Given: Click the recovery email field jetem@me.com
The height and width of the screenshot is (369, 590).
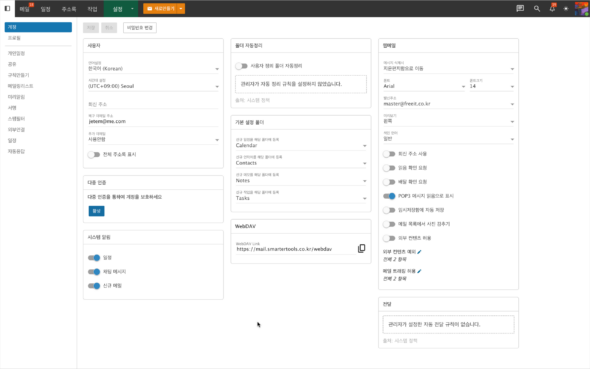Looking at the screenshot, I should pyautogui.click(x=153, y=120).
